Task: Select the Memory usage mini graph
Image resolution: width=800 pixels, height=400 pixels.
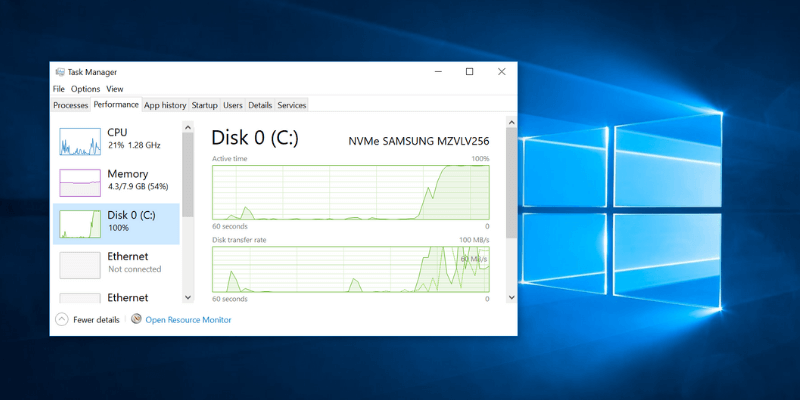Action: 80,183
